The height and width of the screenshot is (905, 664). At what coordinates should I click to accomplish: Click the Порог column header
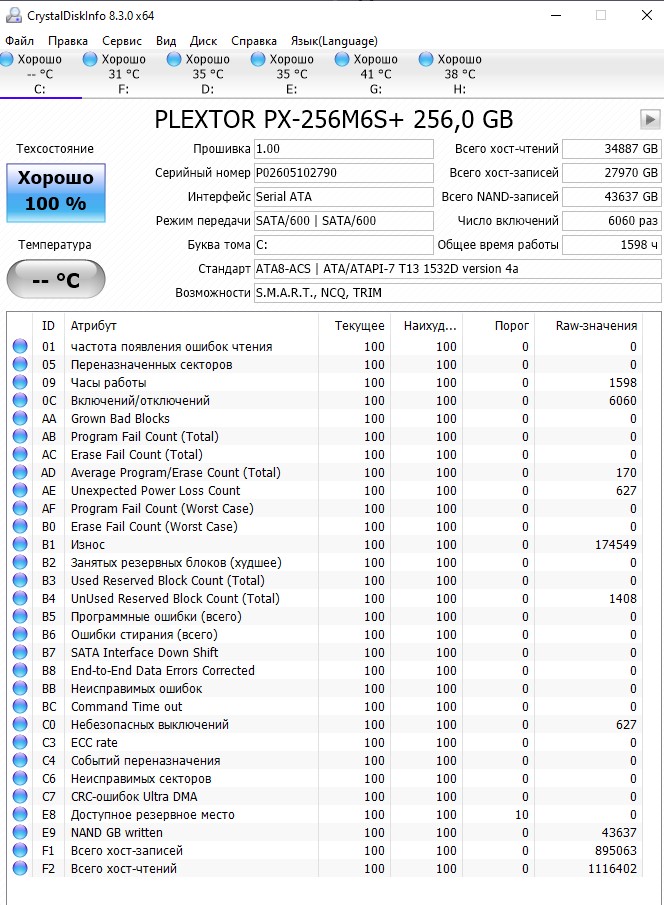[499, 326]
